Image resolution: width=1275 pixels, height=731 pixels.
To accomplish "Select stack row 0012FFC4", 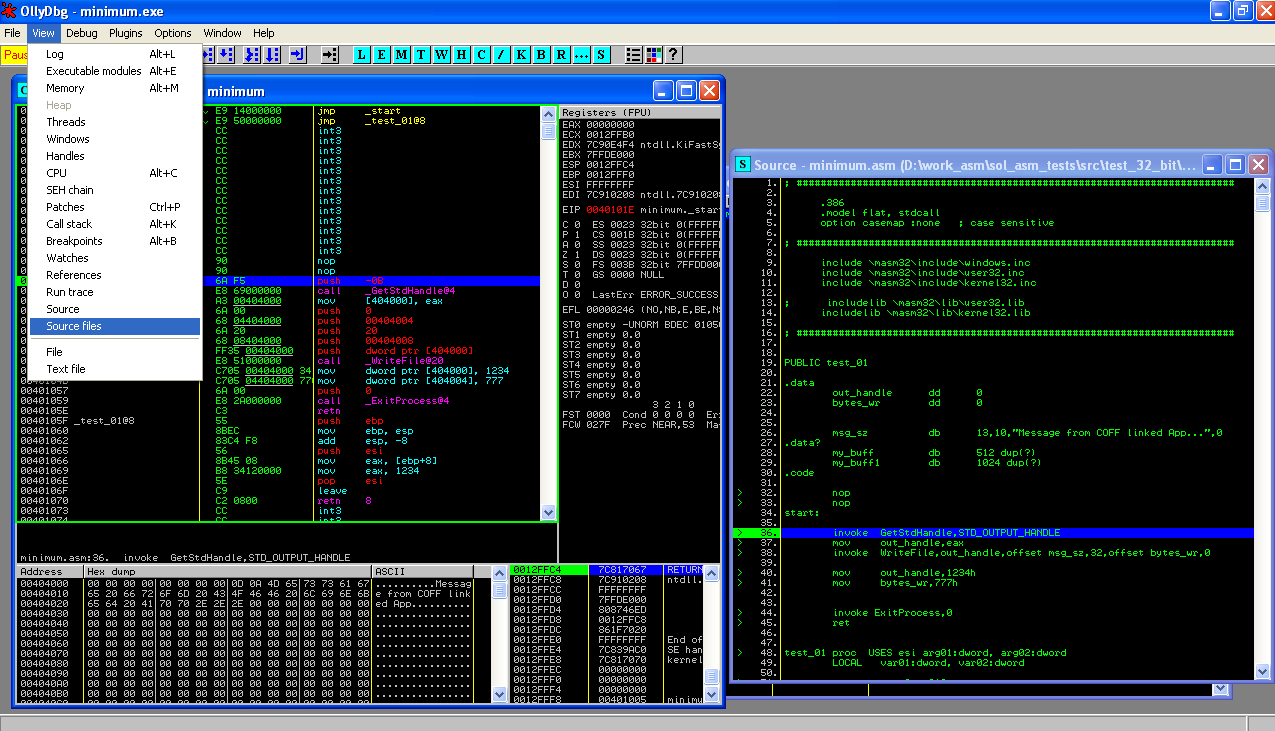I will click(606, 570).
